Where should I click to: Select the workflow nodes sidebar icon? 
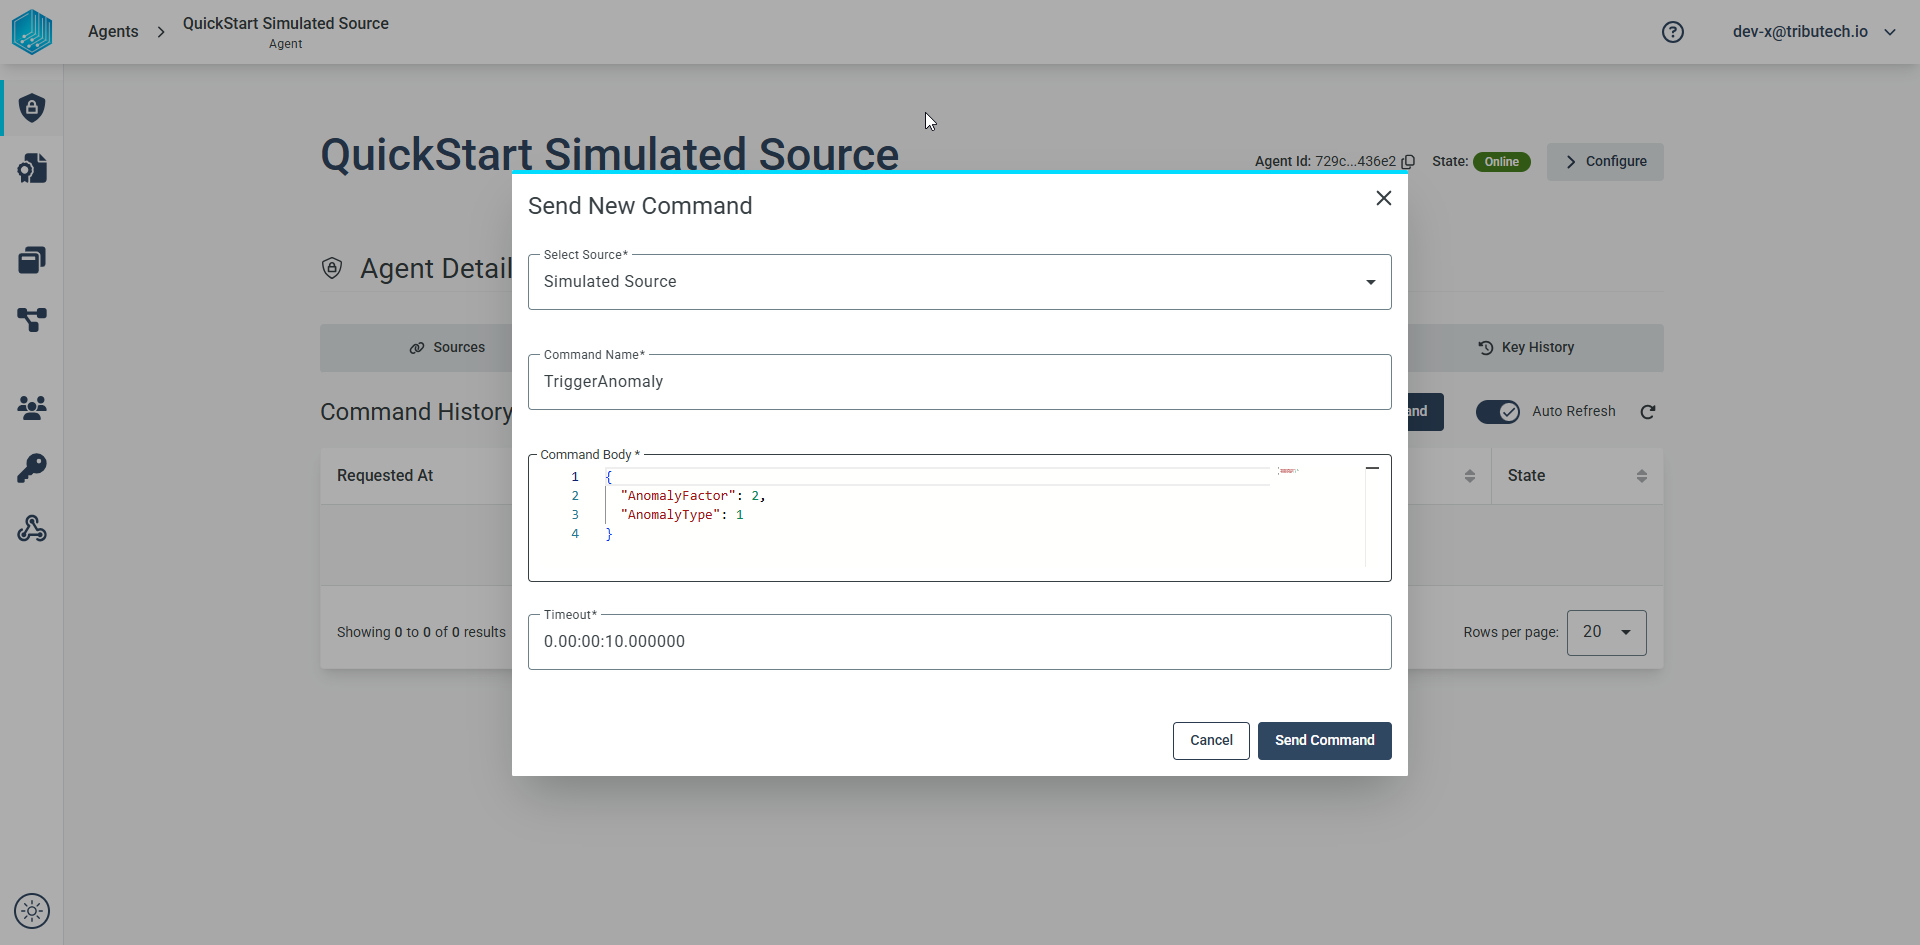coord(32,320)
